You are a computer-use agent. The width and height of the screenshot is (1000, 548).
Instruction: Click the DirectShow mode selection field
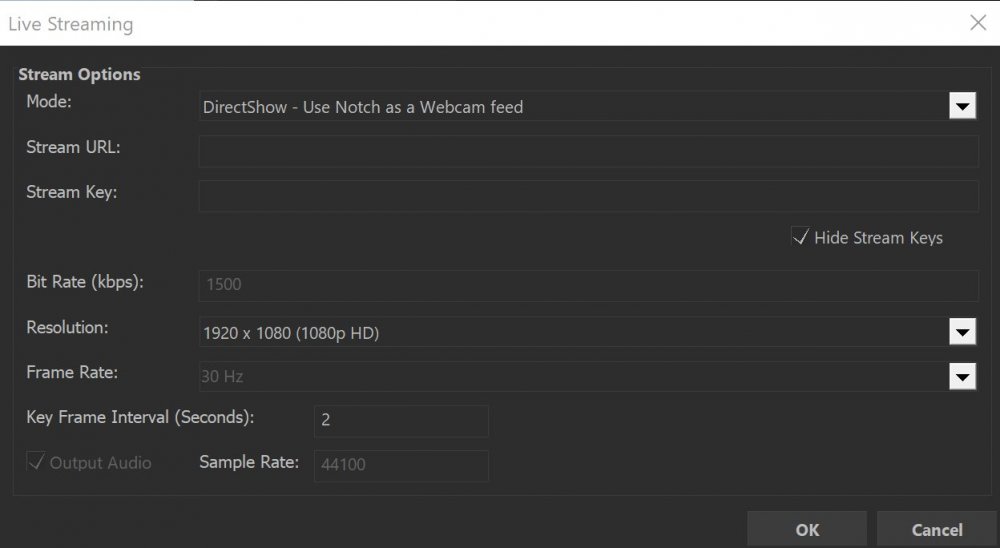click(570, 106)
